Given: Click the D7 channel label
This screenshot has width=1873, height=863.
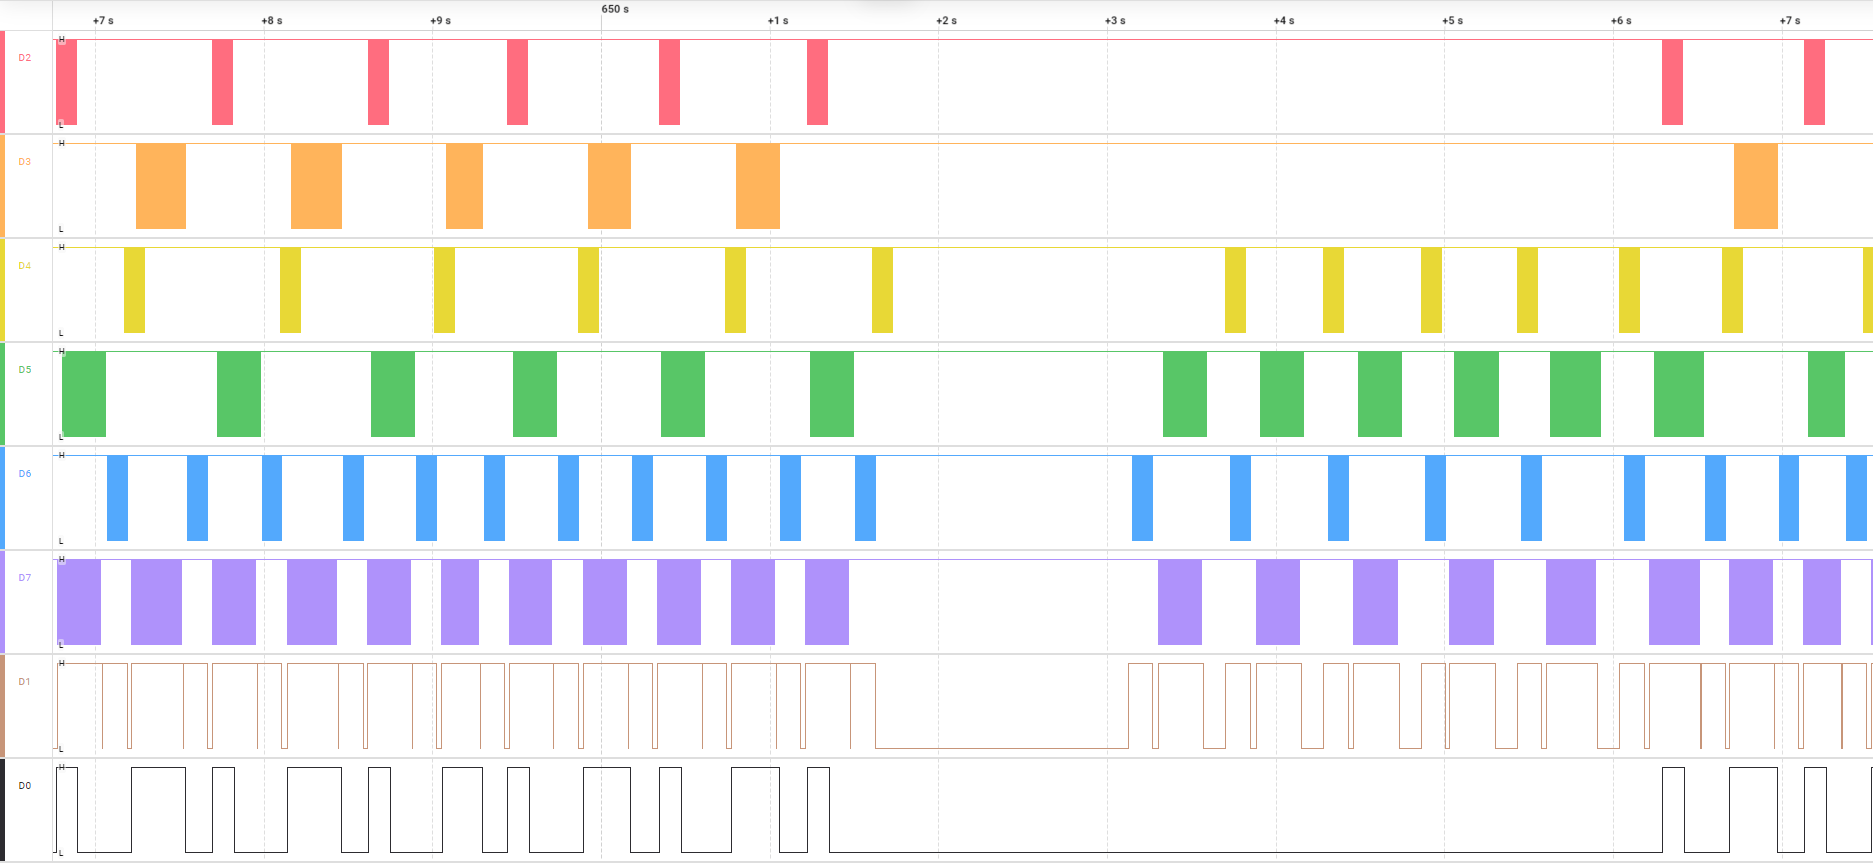Looking at the screenshot, I should pos(24,578).
